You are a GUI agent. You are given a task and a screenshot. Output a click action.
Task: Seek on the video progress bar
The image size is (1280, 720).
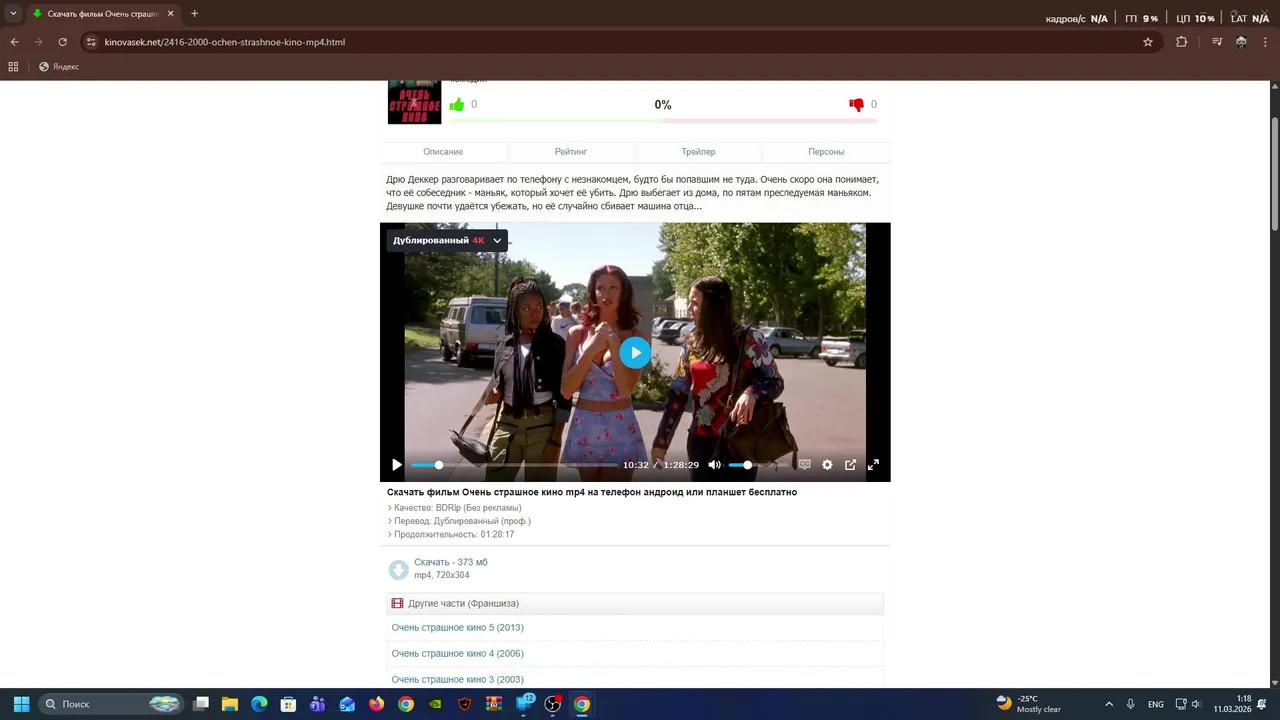pyautogui.click(x=514, y=465)
